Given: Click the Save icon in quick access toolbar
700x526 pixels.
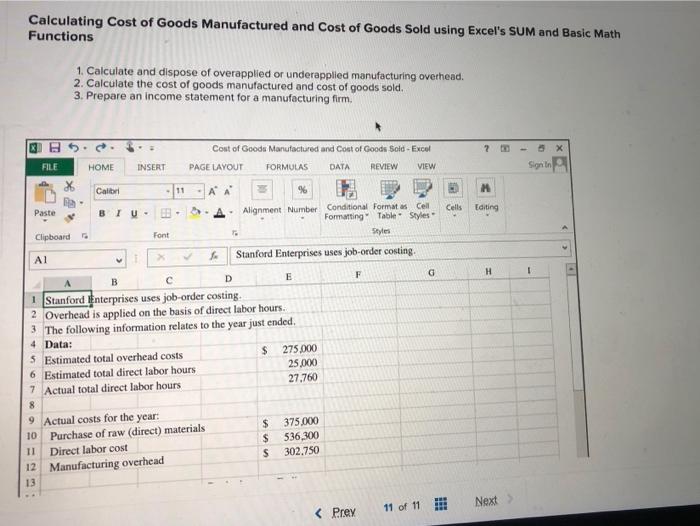Looking at the screenshot, I should tap(54, 147).
